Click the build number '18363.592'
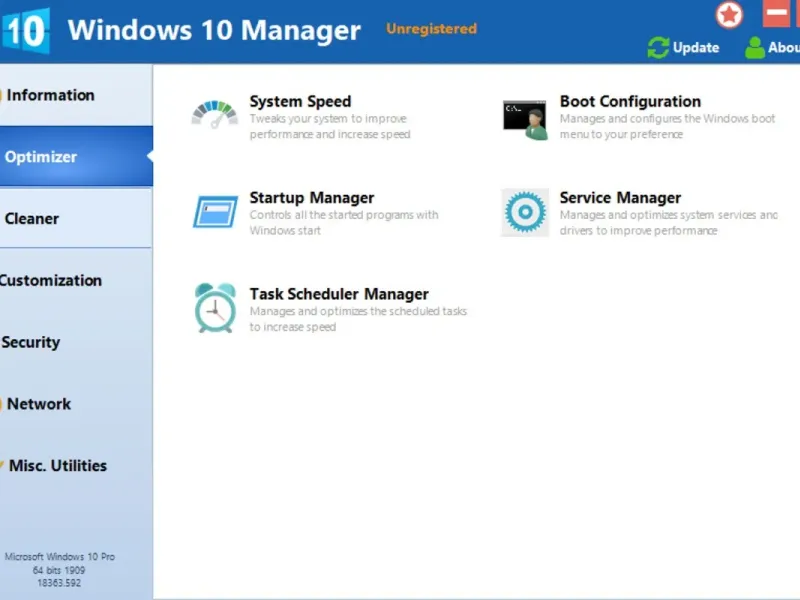 59,583
